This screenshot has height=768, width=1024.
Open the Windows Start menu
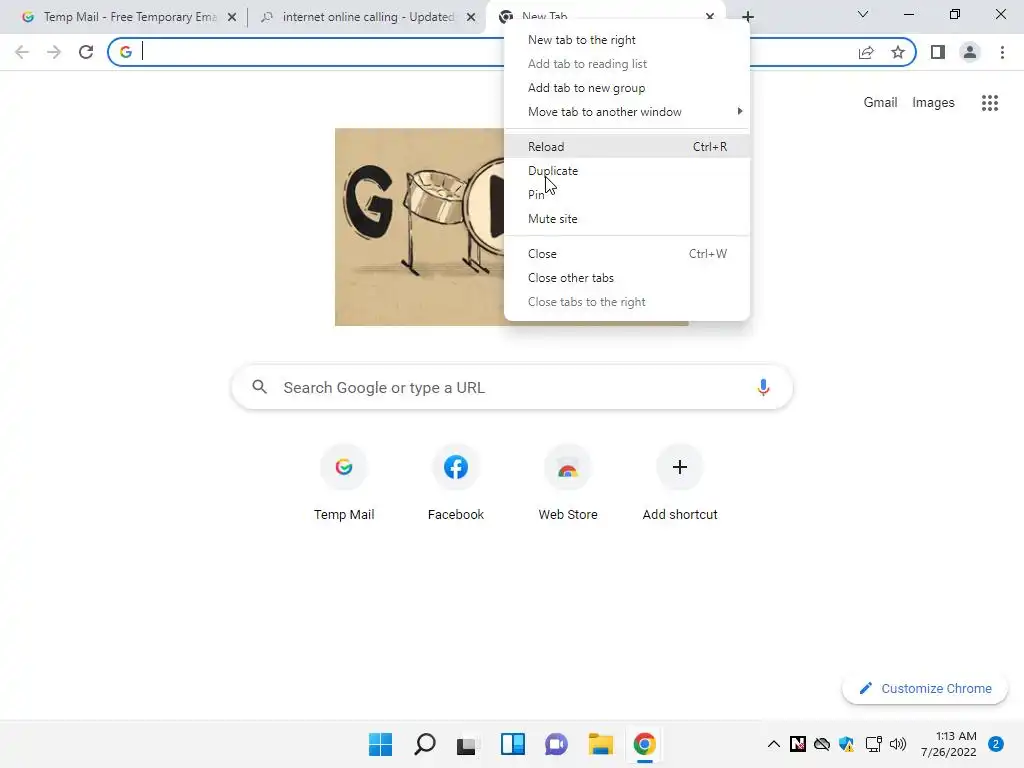pyautogui.click(x=381, y=744)
